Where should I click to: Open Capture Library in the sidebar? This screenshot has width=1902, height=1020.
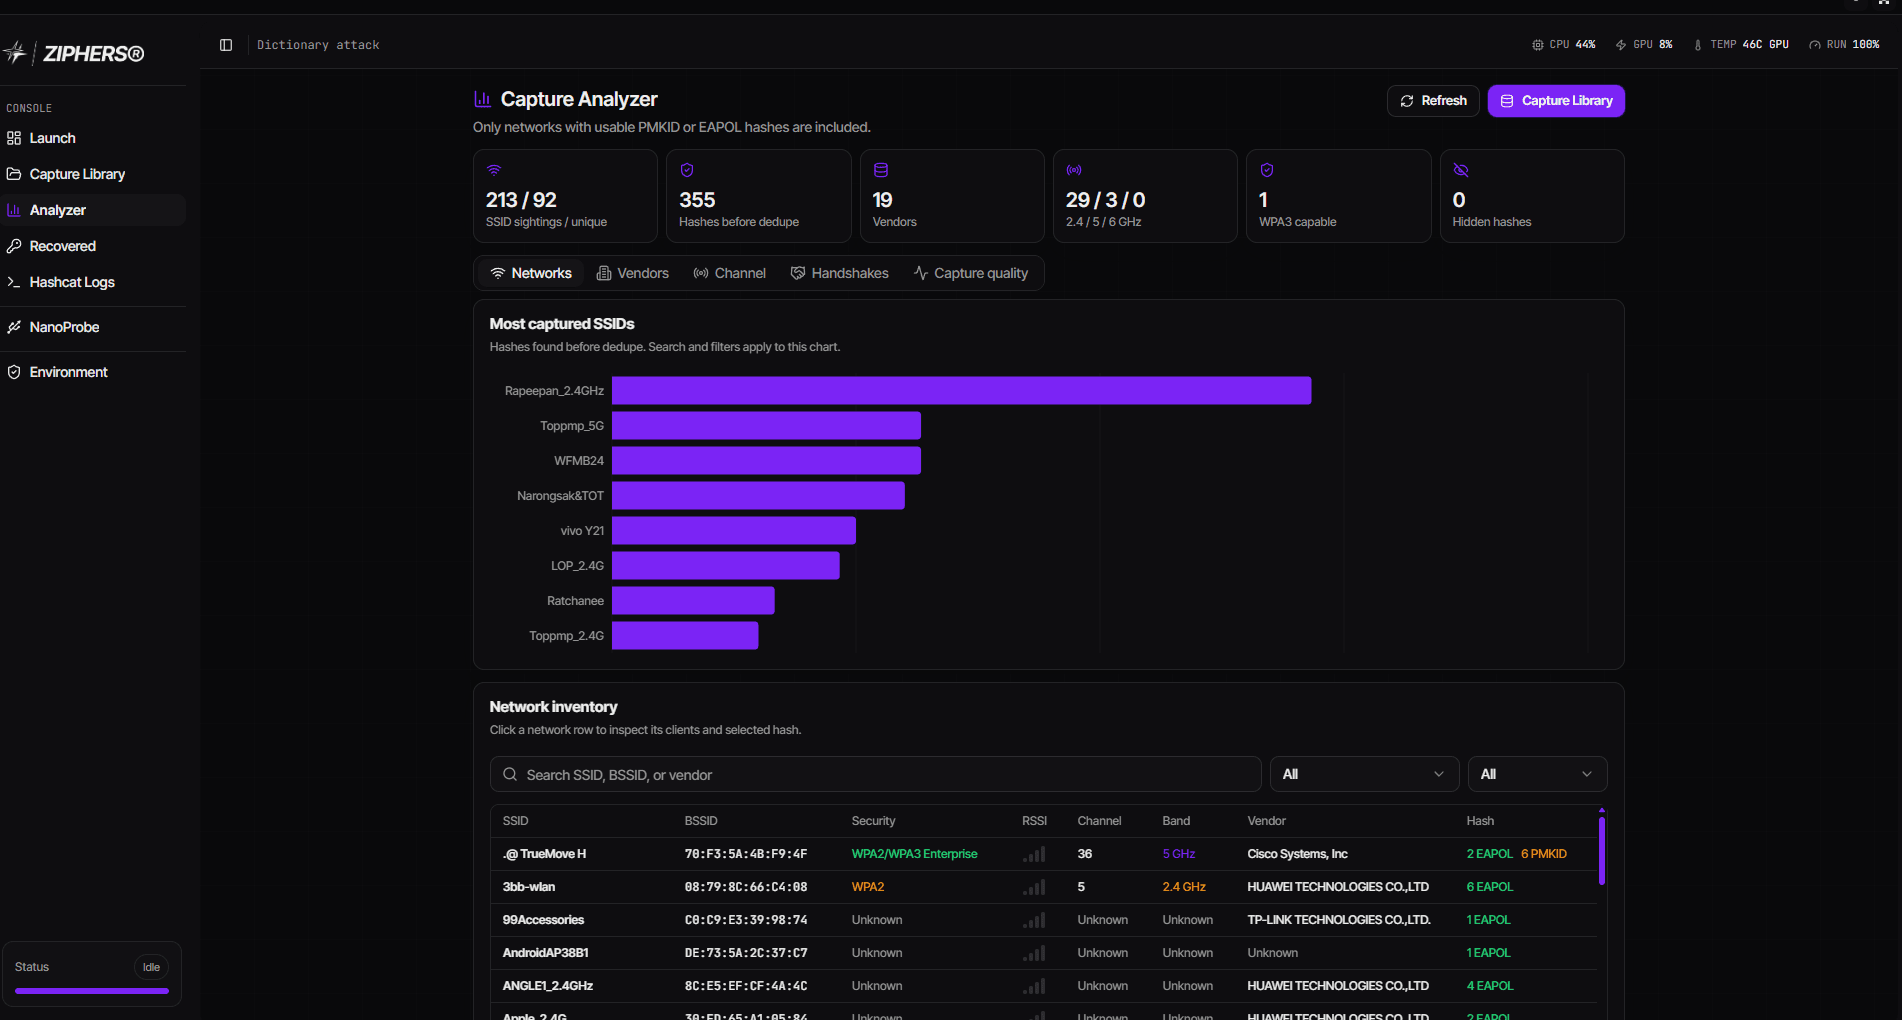pyautogui.click(x=93, y=174)
